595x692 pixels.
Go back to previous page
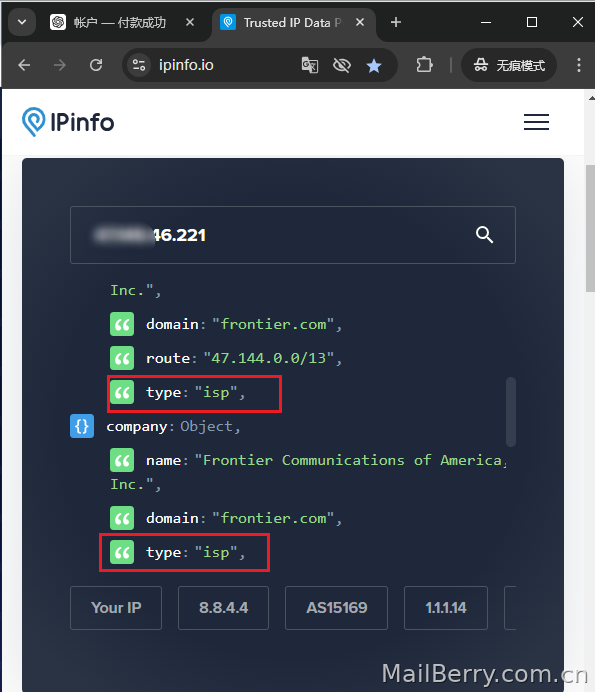point(24,65)
